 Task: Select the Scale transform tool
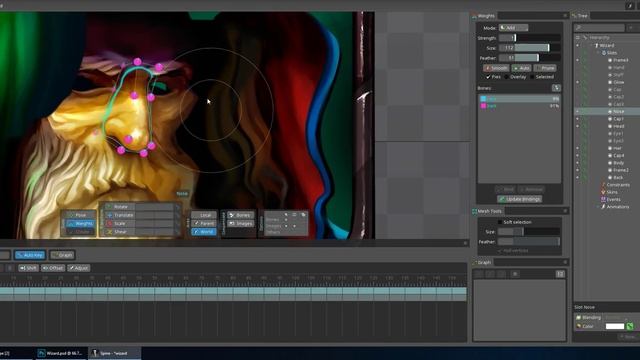coord(121,223)
